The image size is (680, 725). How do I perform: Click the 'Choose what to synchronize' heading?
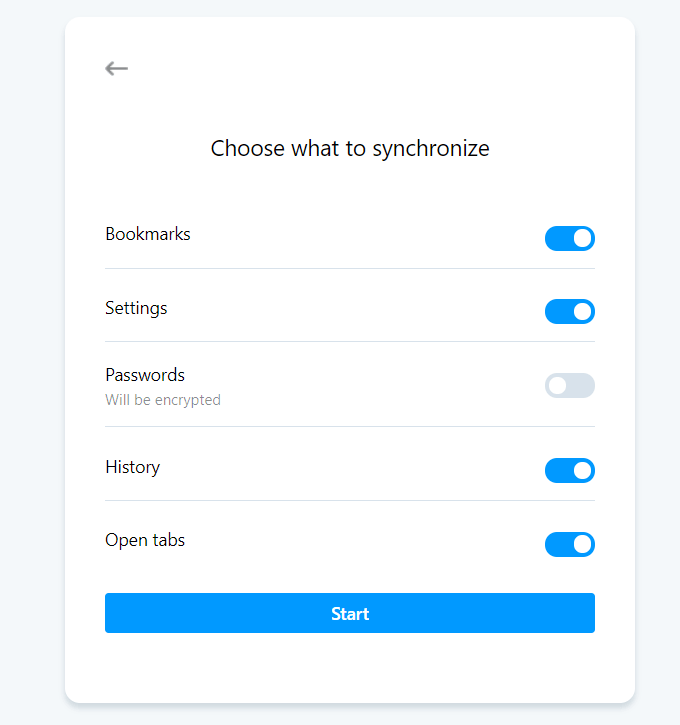350,149
